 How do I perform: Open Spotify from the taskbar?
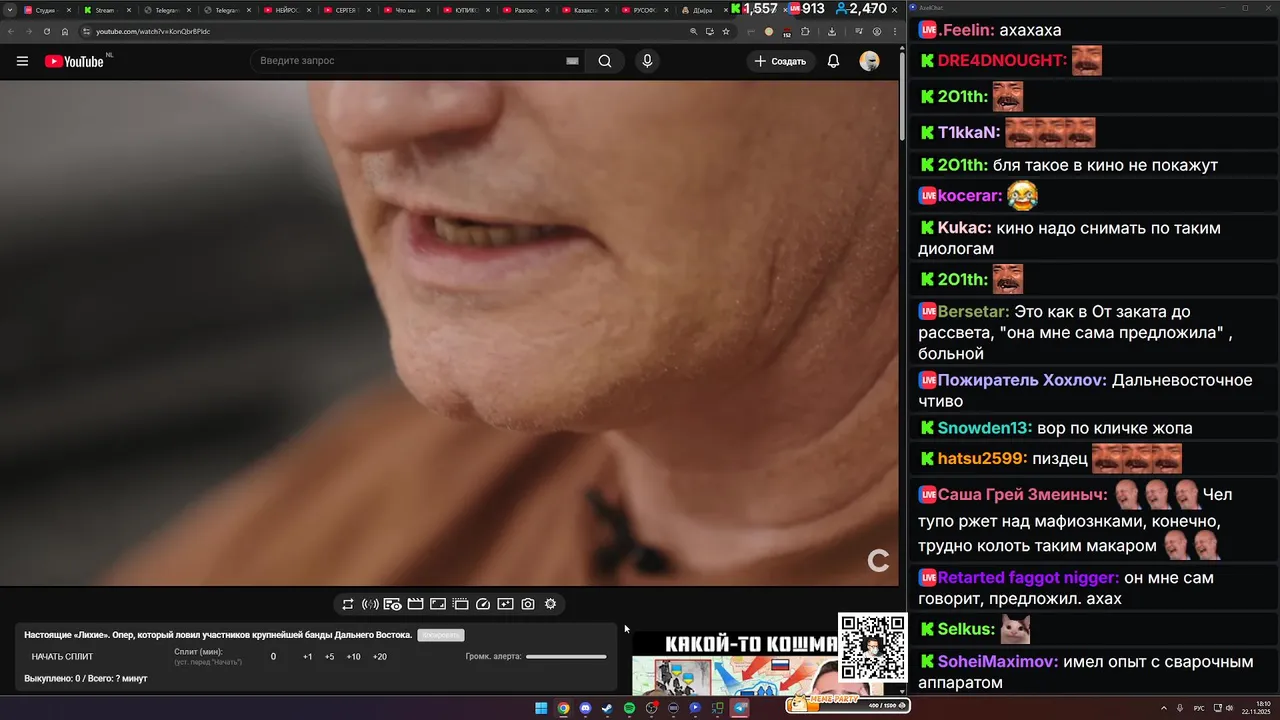point(629,708)
